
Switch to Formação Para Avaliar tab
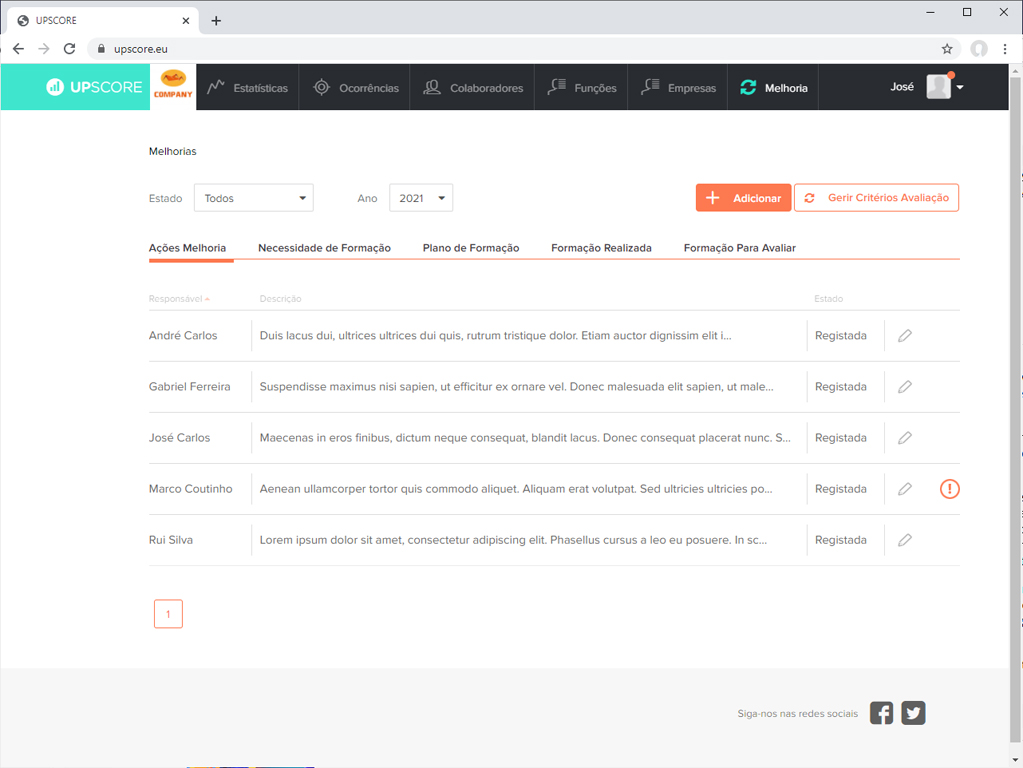pyautogui.click(x=740, y=248)
